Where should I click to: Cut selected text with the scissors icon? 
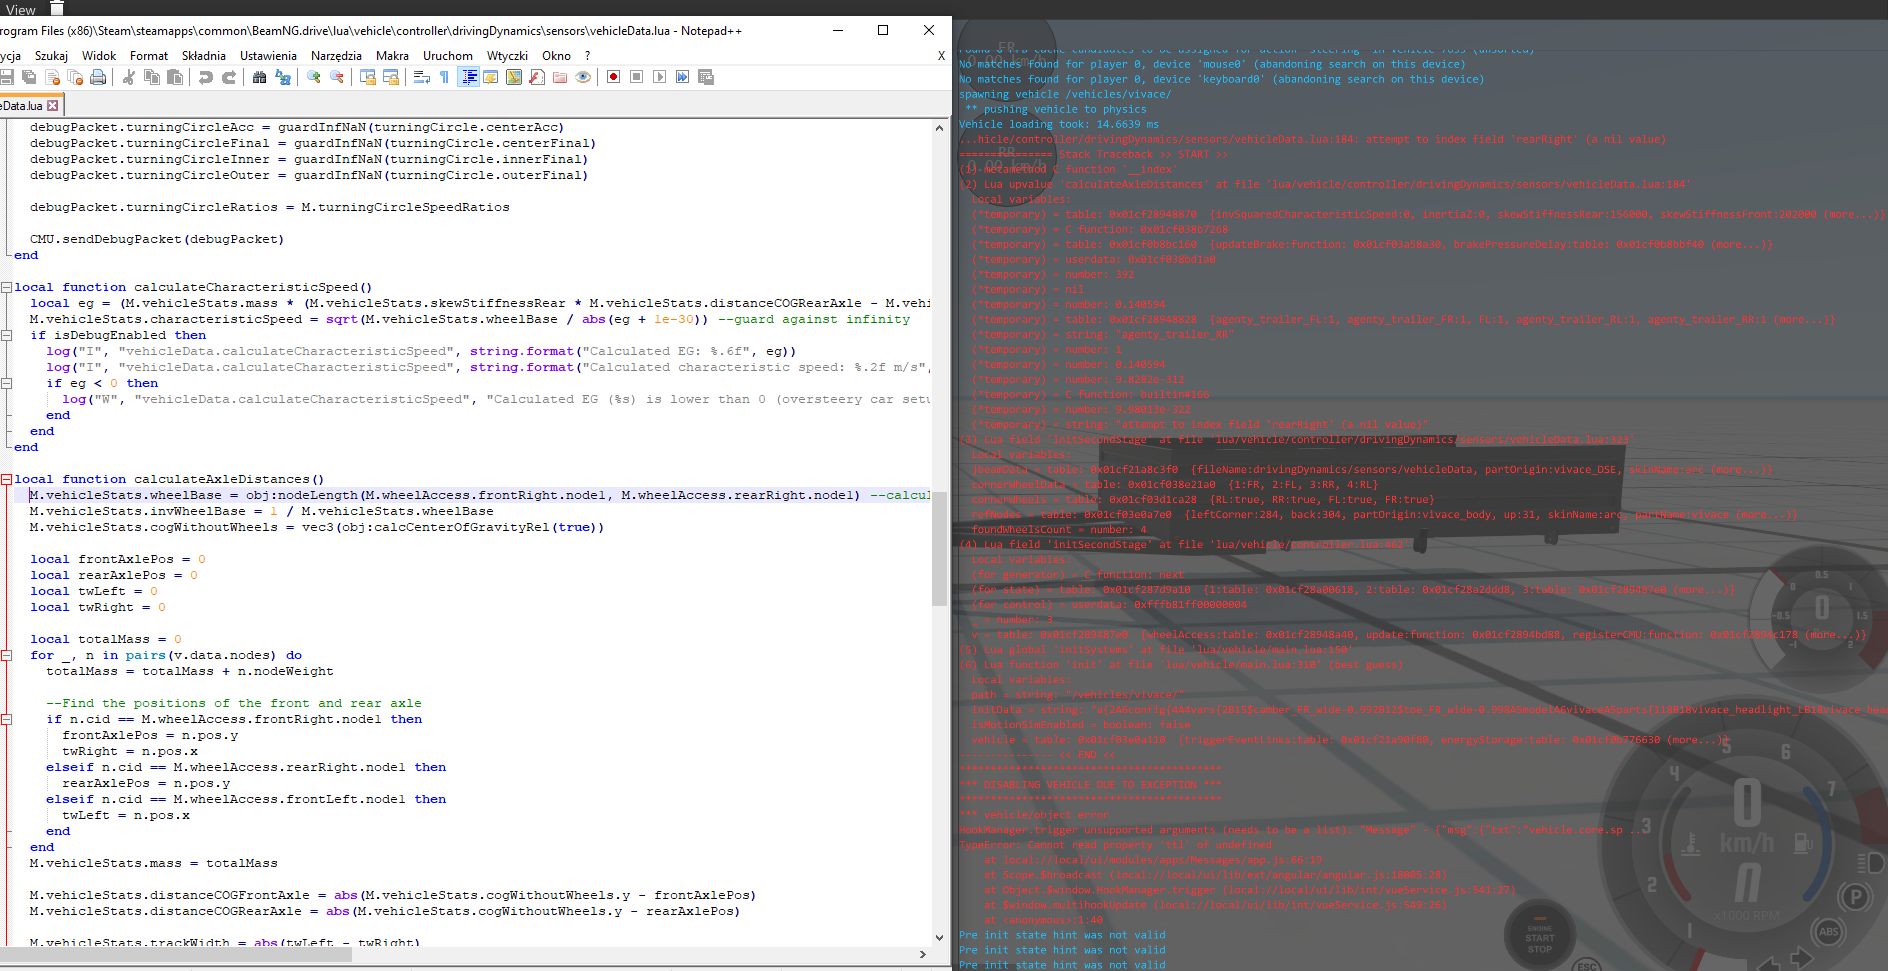(x=129, y=77)
